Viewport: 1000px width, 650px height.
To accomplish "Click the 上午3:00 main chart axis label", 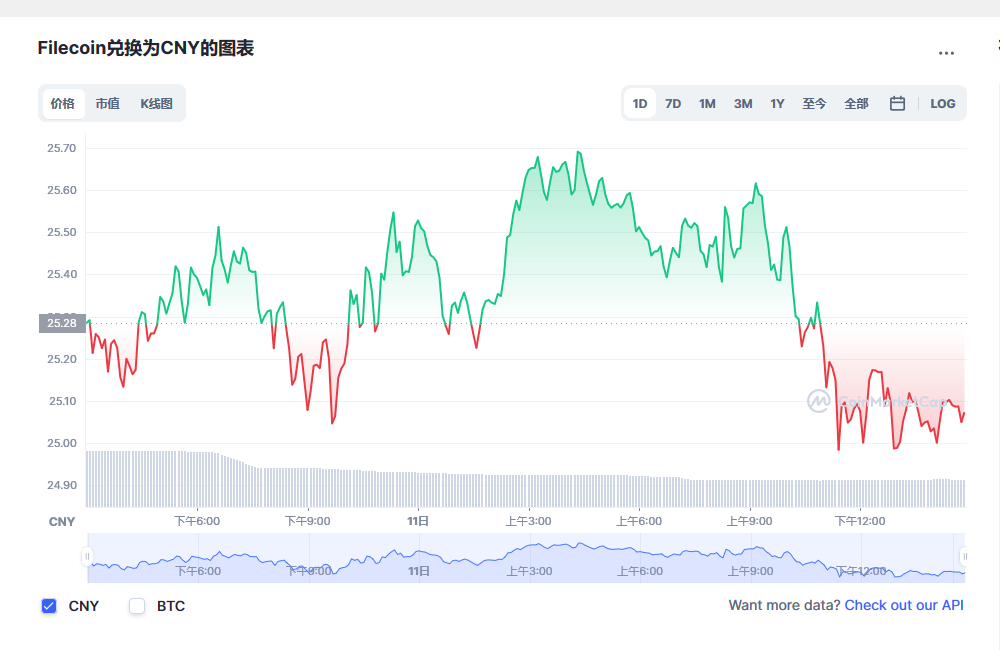I will [x=529, y=521].
